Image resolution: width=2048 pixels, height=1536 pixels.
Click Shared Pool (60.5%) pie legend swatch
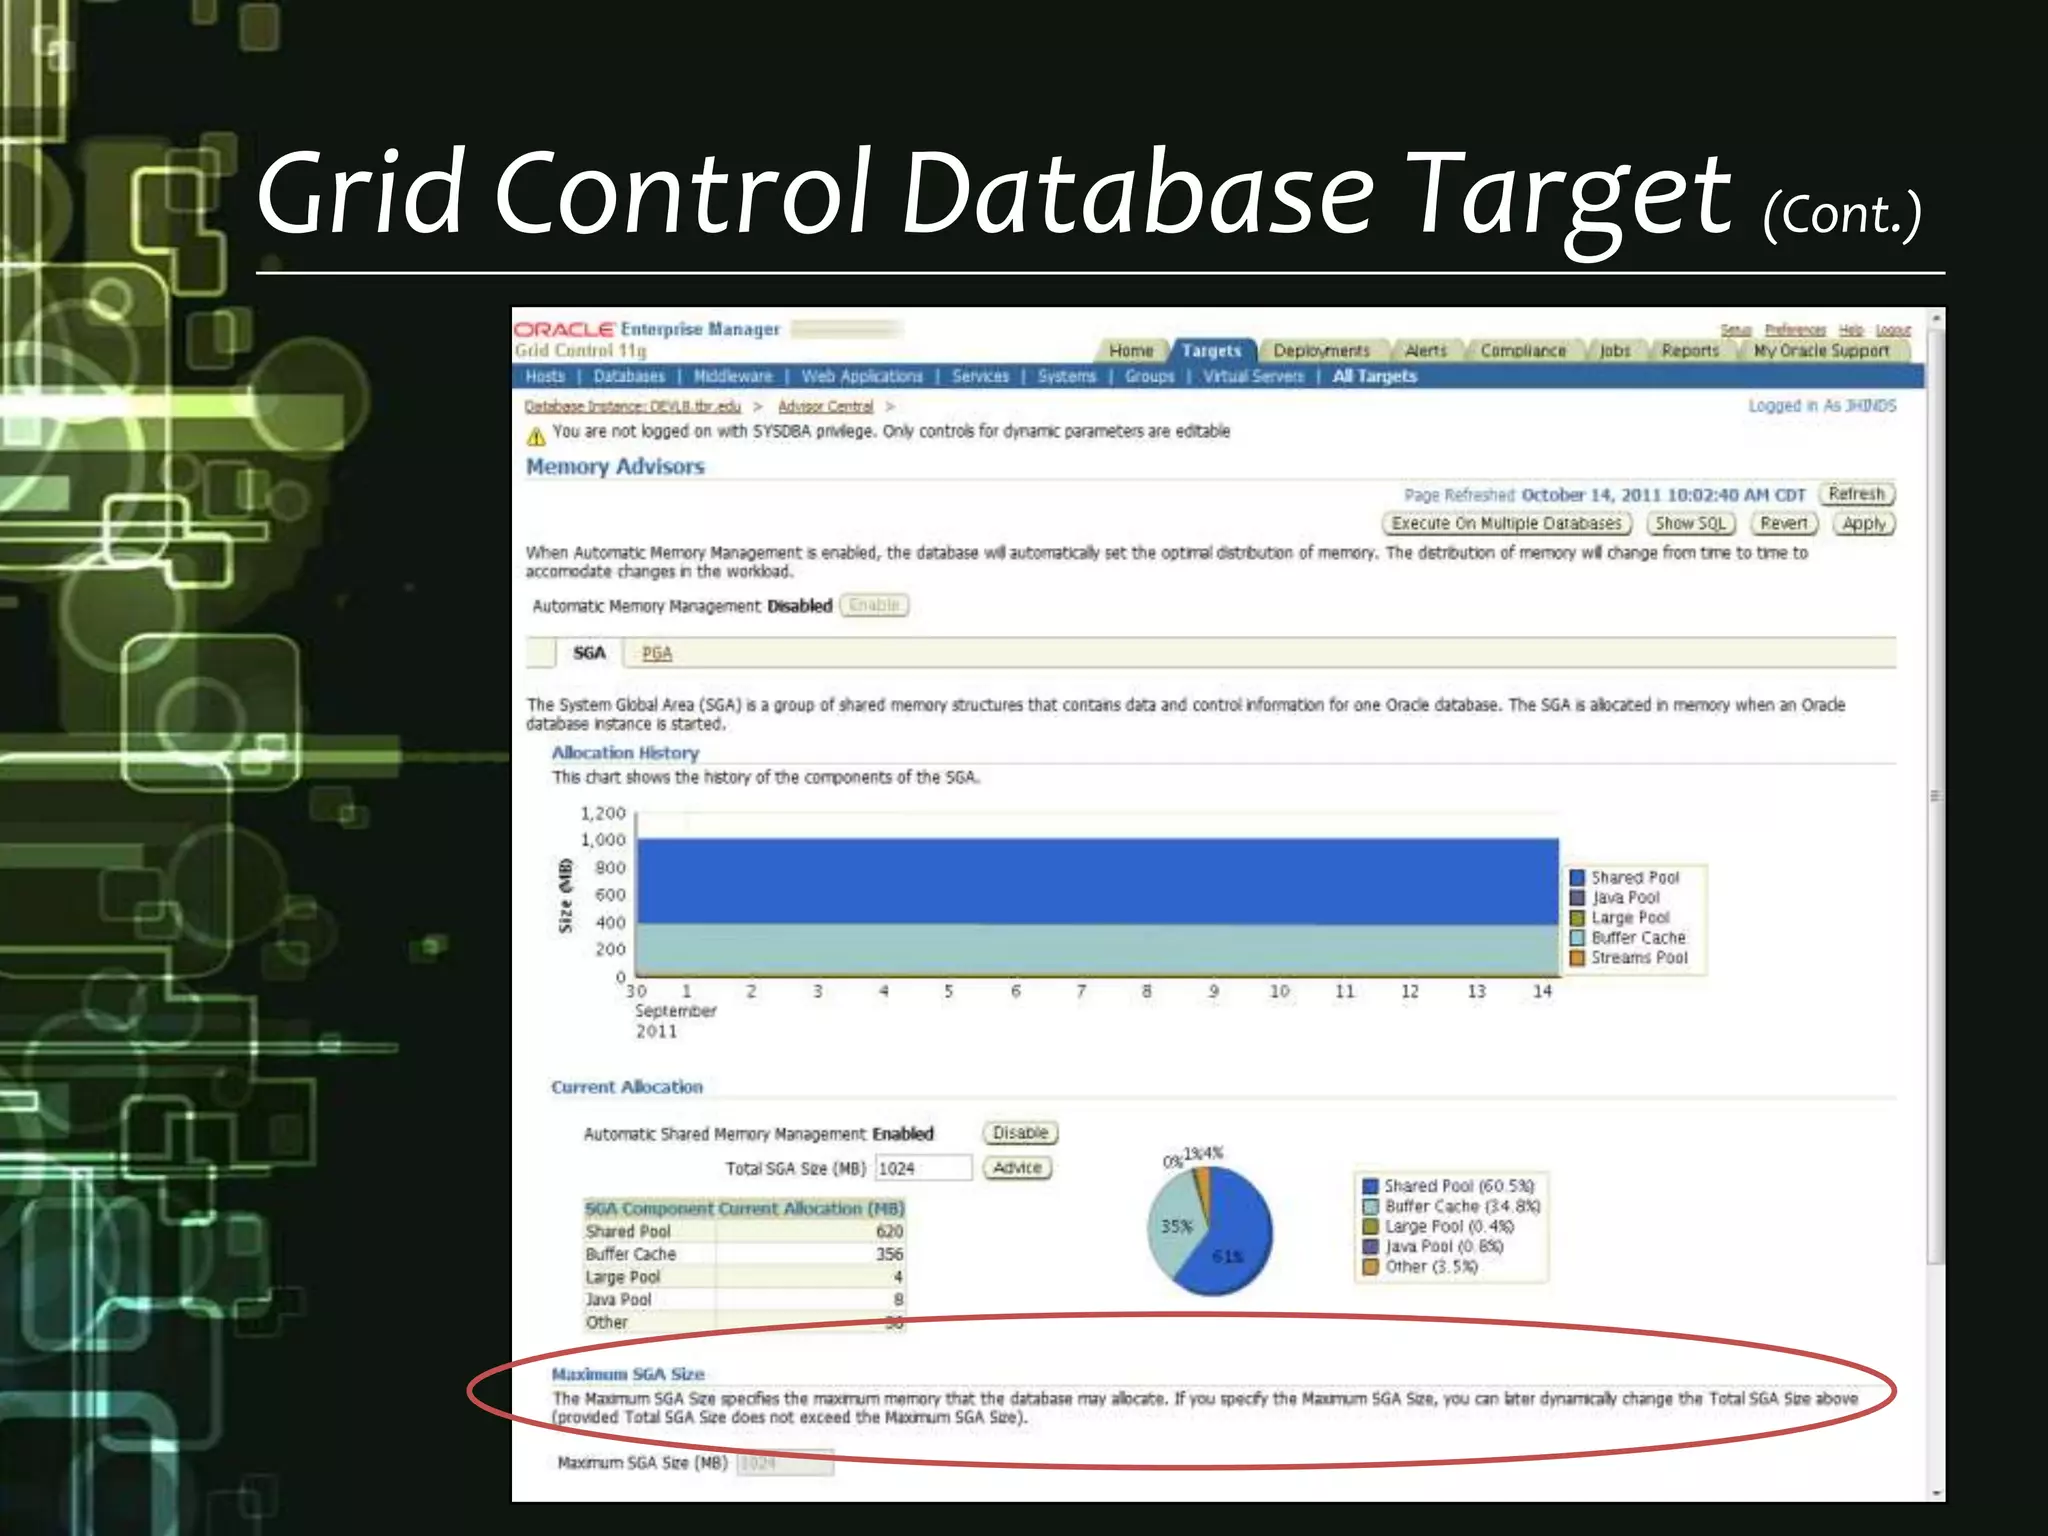pos(1371,1186)
